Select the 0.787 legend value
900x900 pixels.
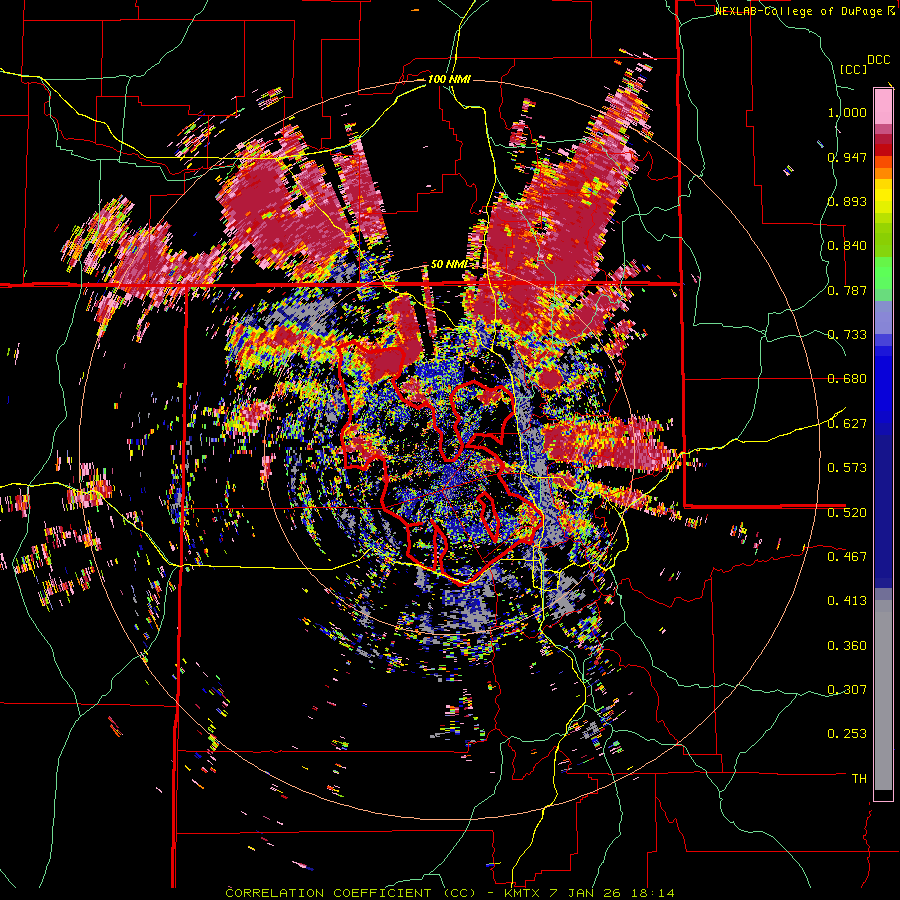[x=847, y=290]
